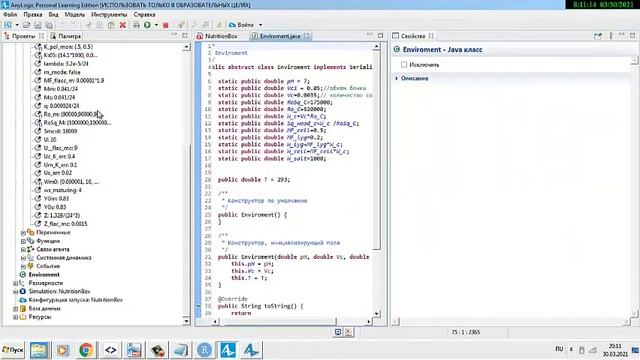Click the Open model toolbar icon

[x=27, y=25]
